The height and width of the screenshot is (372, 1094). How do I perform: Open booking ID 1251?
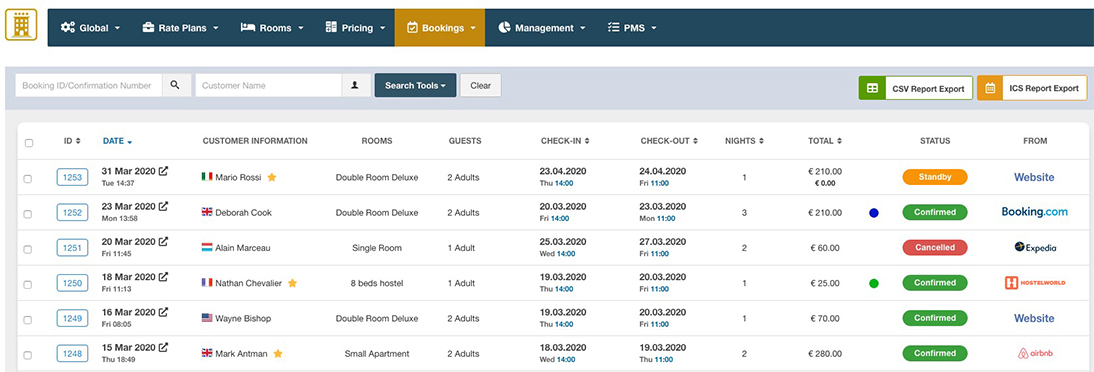(73, 248)
